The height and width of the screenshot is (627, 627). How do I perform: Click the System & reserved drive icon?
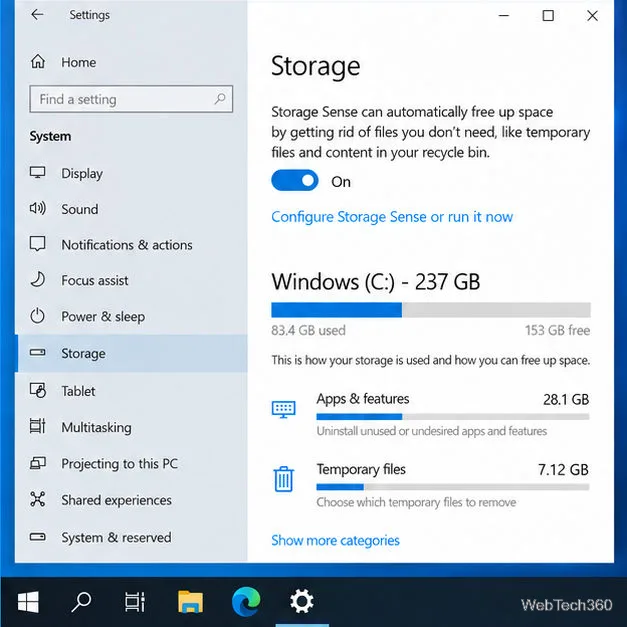click(38, 537)
